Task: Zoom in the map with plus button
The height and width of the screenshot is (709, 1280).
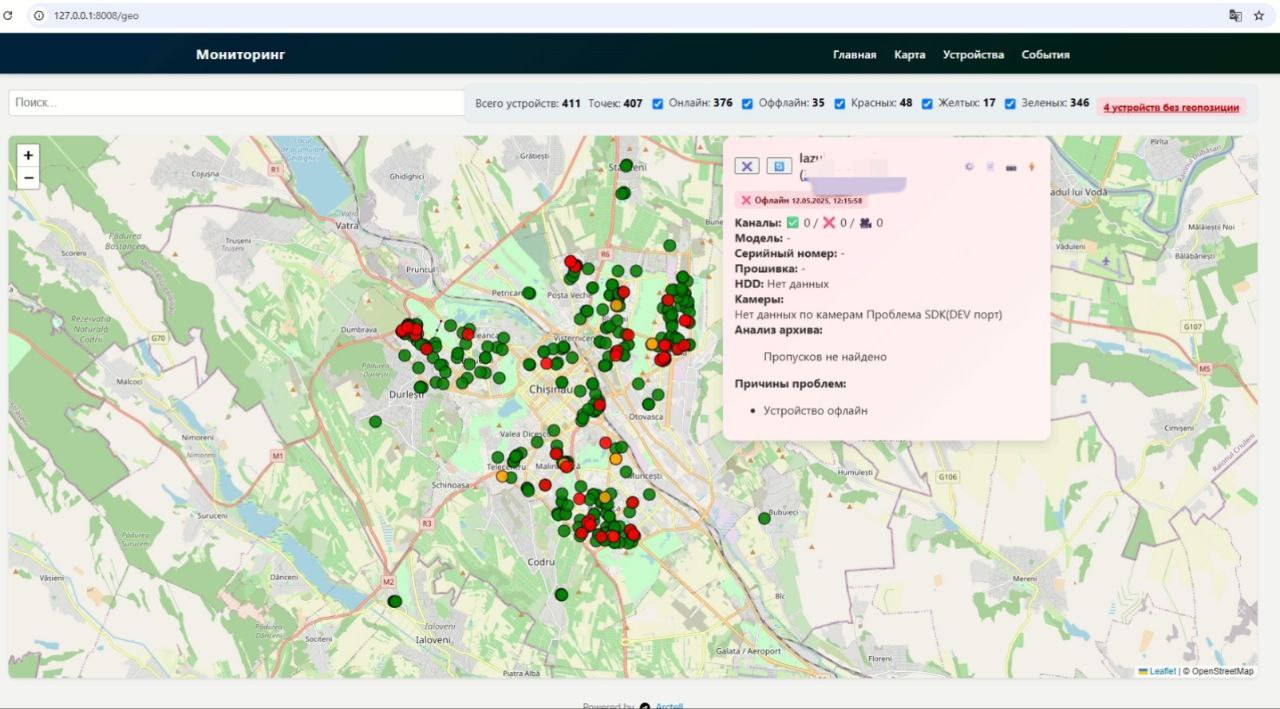Action: click(x=28, y=155)
